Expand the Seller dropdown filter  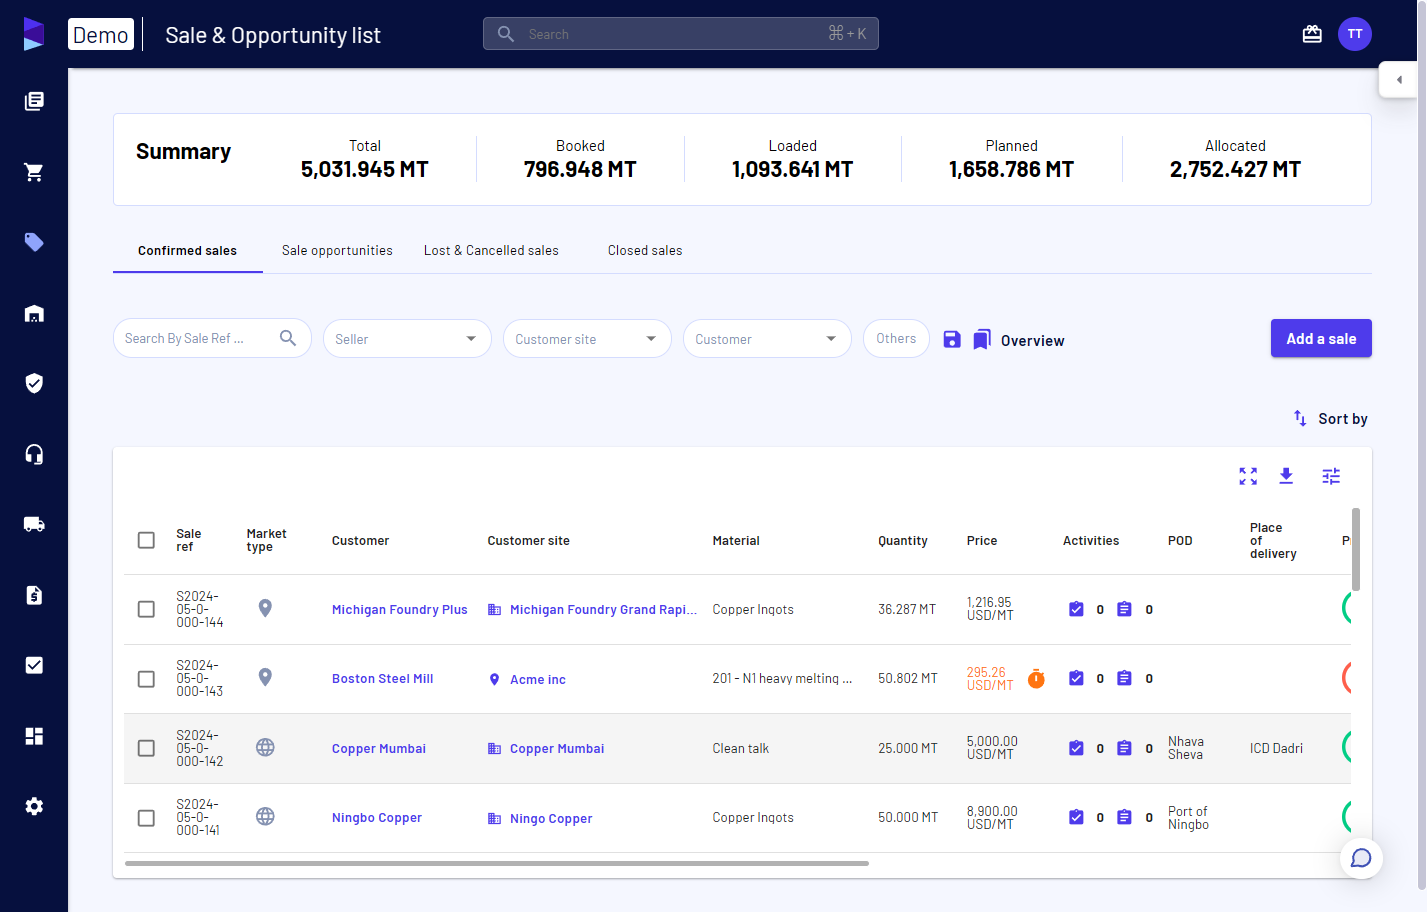click(407, 339)
